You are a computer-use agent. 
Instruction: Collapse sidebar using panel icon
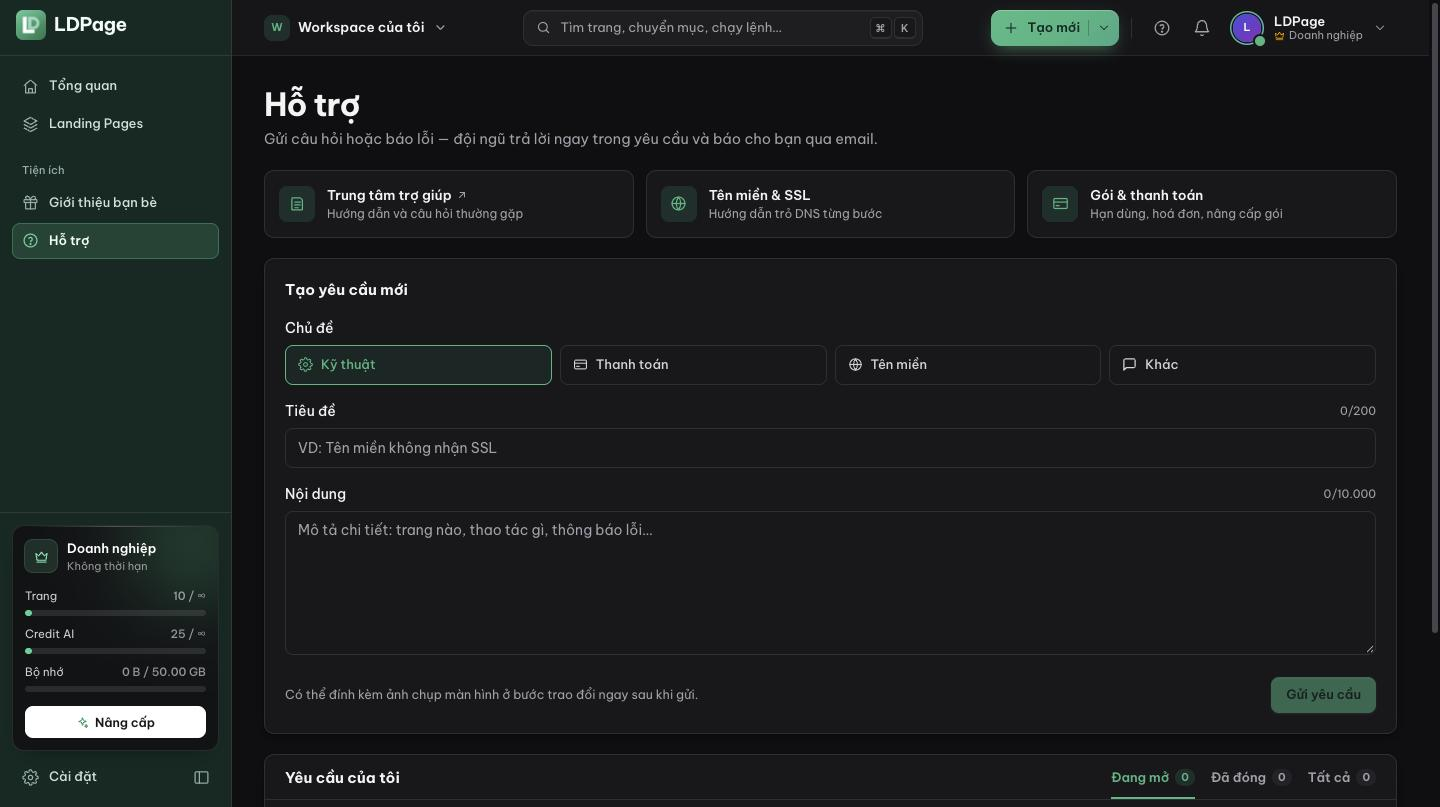pos(201,777)
